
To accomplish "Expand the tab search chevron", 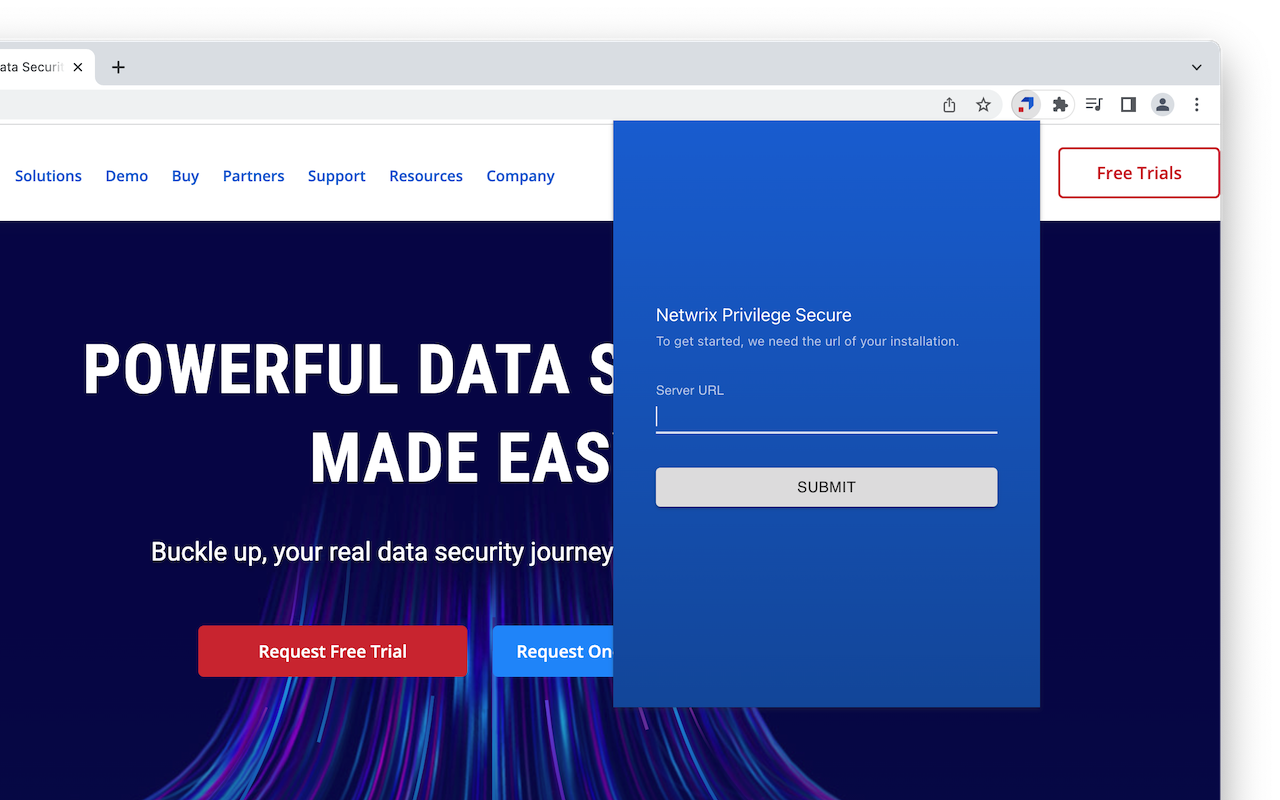I will 1196,67.
